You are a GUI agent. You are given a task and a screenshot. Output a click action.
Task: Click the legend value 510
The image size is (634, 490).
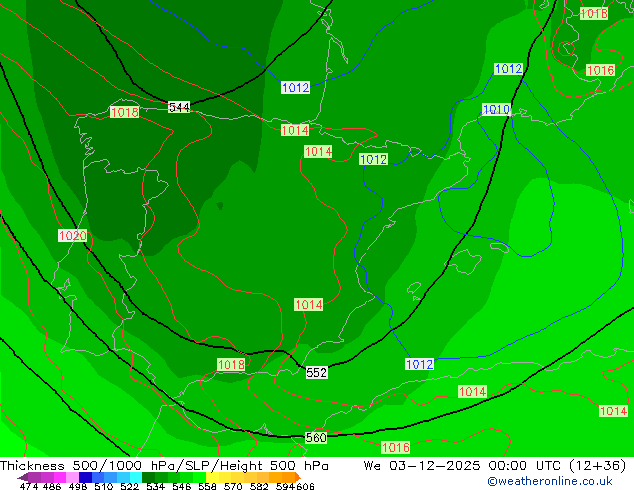point(104,486)
